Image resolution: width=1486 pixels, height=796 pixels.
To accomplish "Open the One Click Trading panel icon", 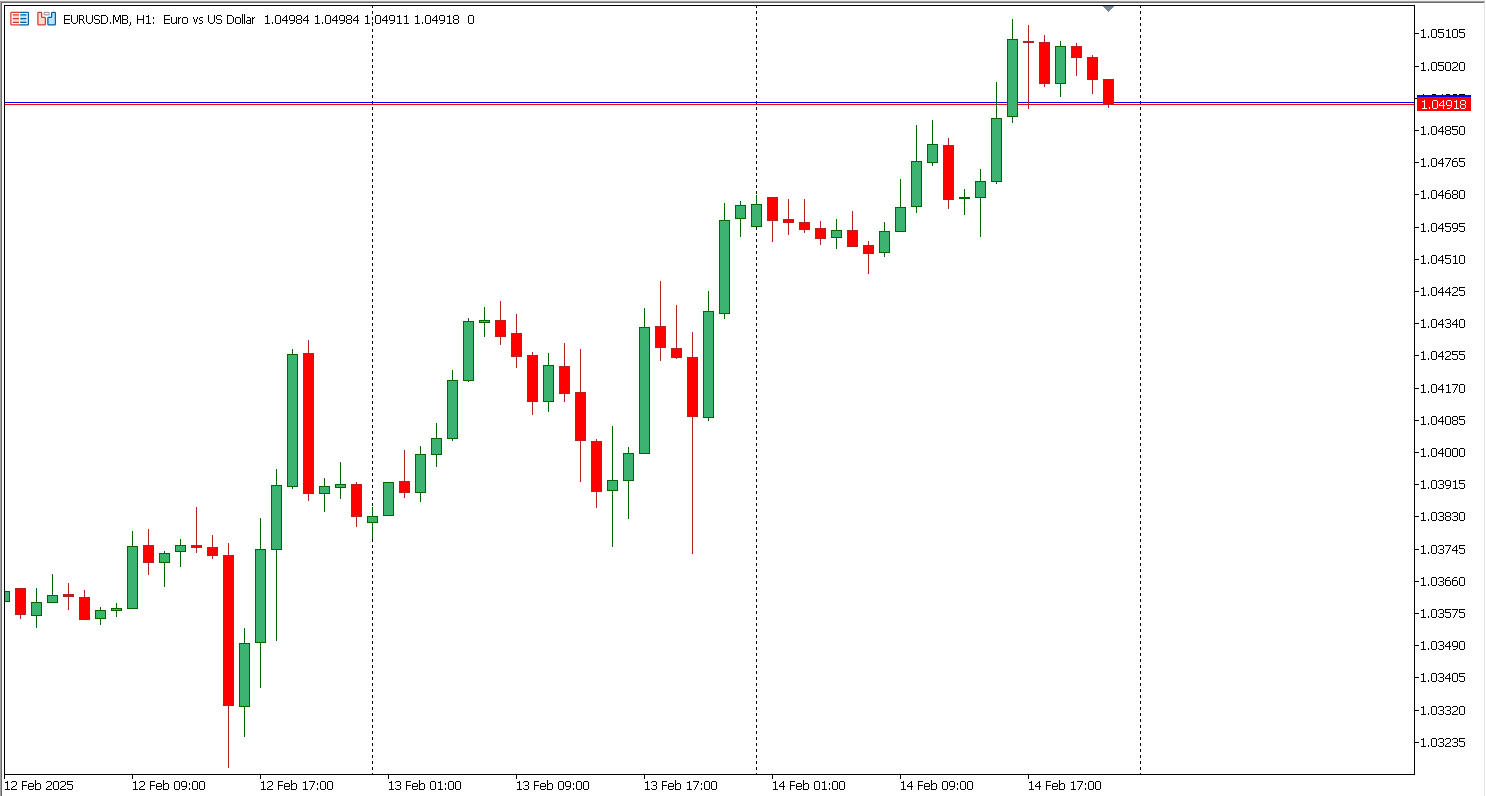I will click(20, 19).
